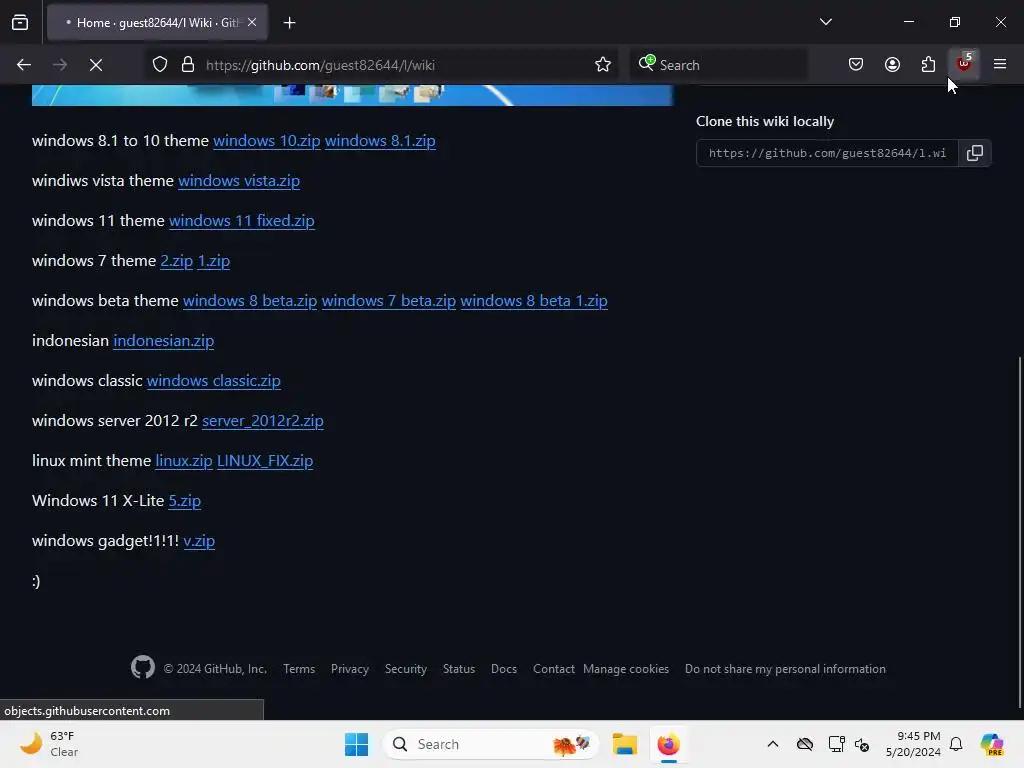Launch Copilot preview from taskbar
Screen dimensions: 1024x768
(992, 744)
